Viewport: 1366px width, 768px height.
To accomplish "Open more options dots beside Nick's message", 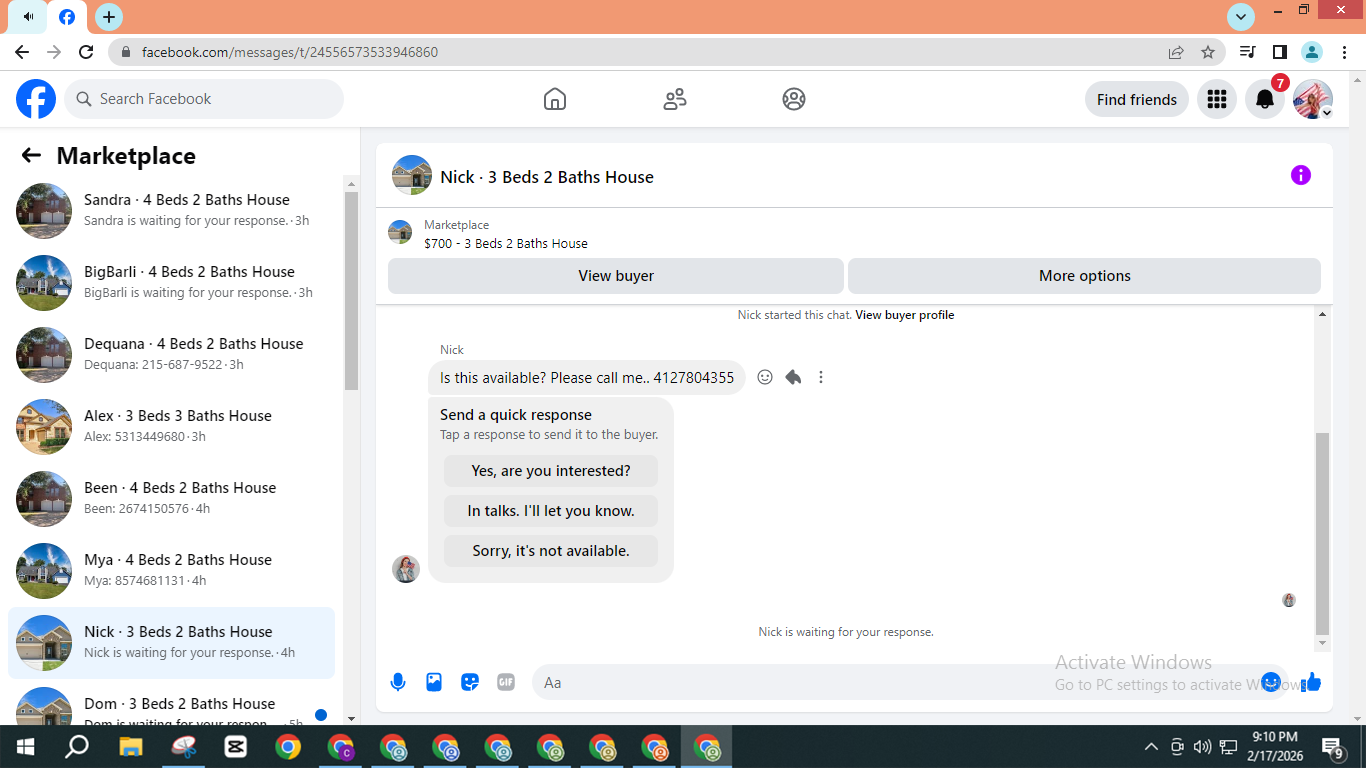I will coord(821,377).
